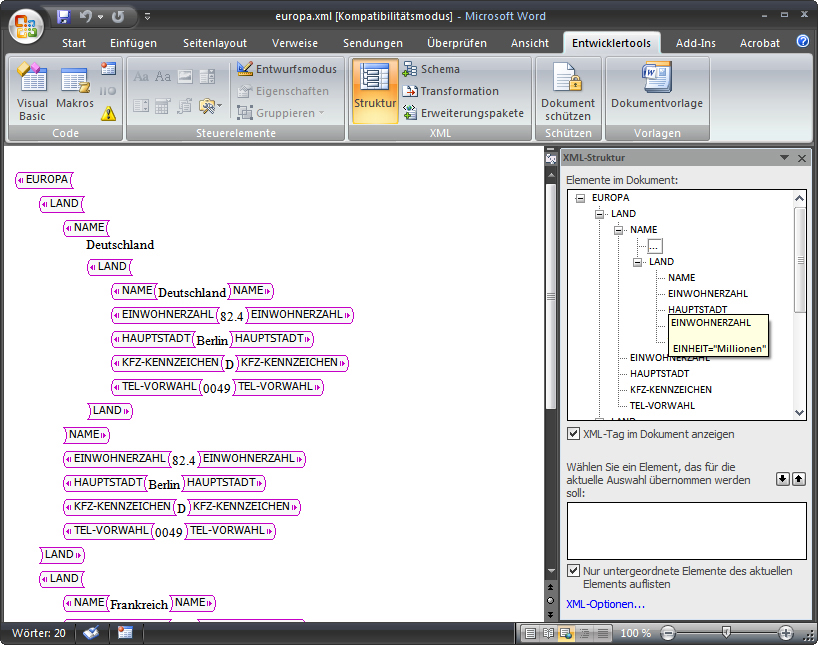
Task: Move selected XML element up
Action: pos(799,479)
